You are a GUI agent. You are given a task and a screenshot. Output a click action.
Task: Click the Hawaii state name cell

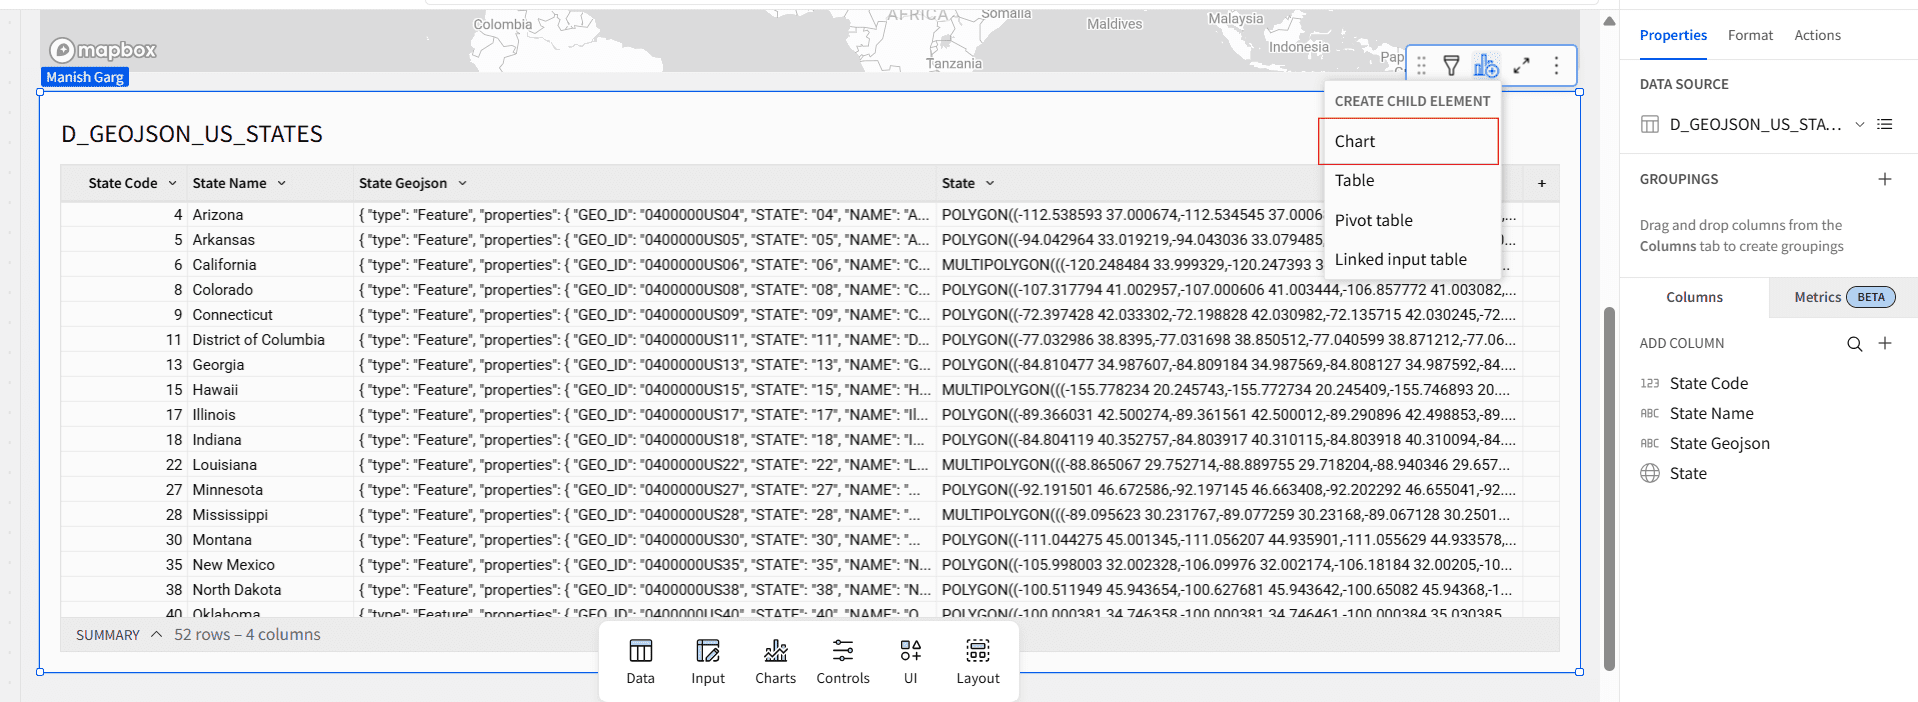coord(270,390)
